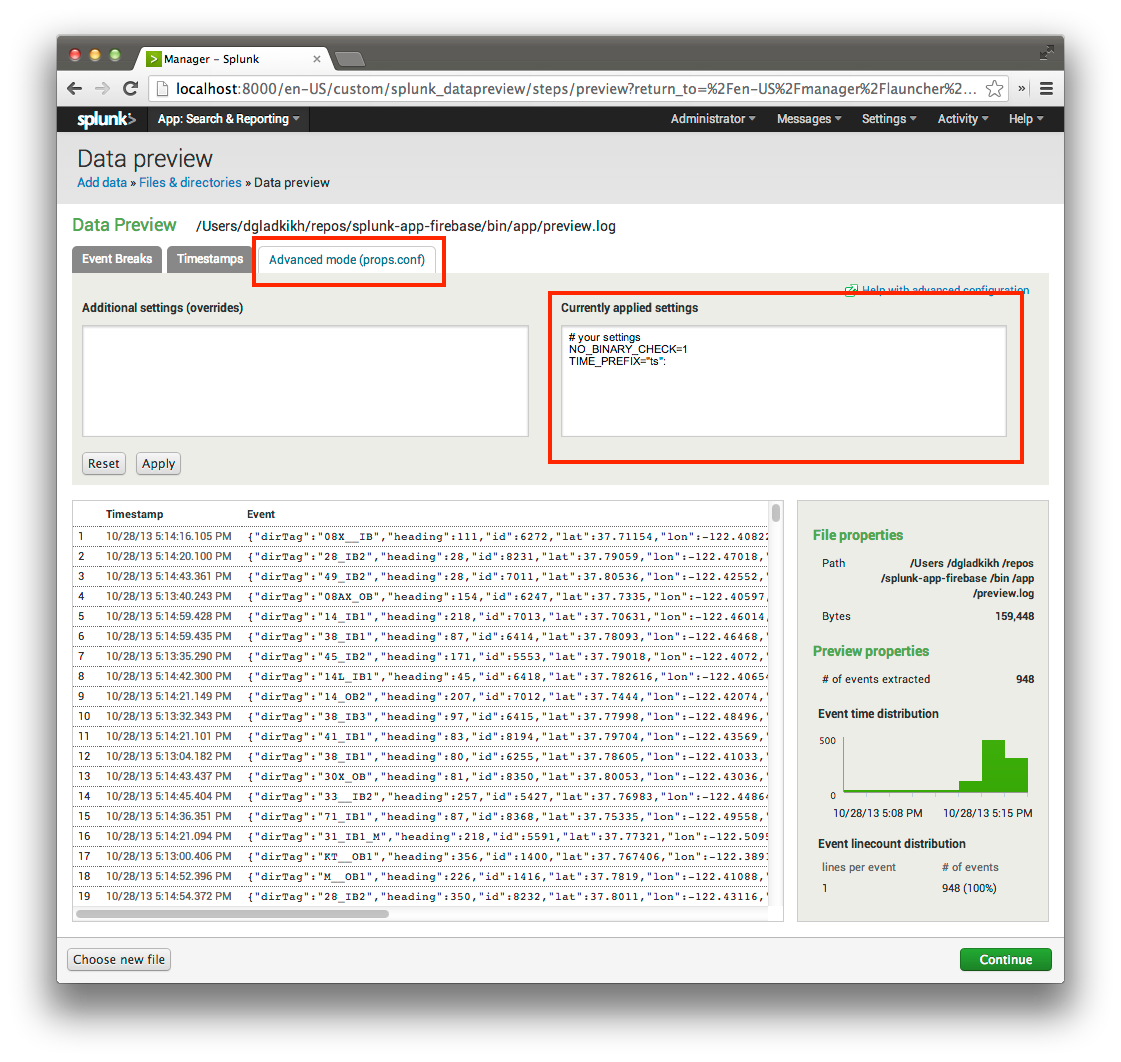Select event row with timestamp 5:13:04.182 PM

[x=420, y=757]
